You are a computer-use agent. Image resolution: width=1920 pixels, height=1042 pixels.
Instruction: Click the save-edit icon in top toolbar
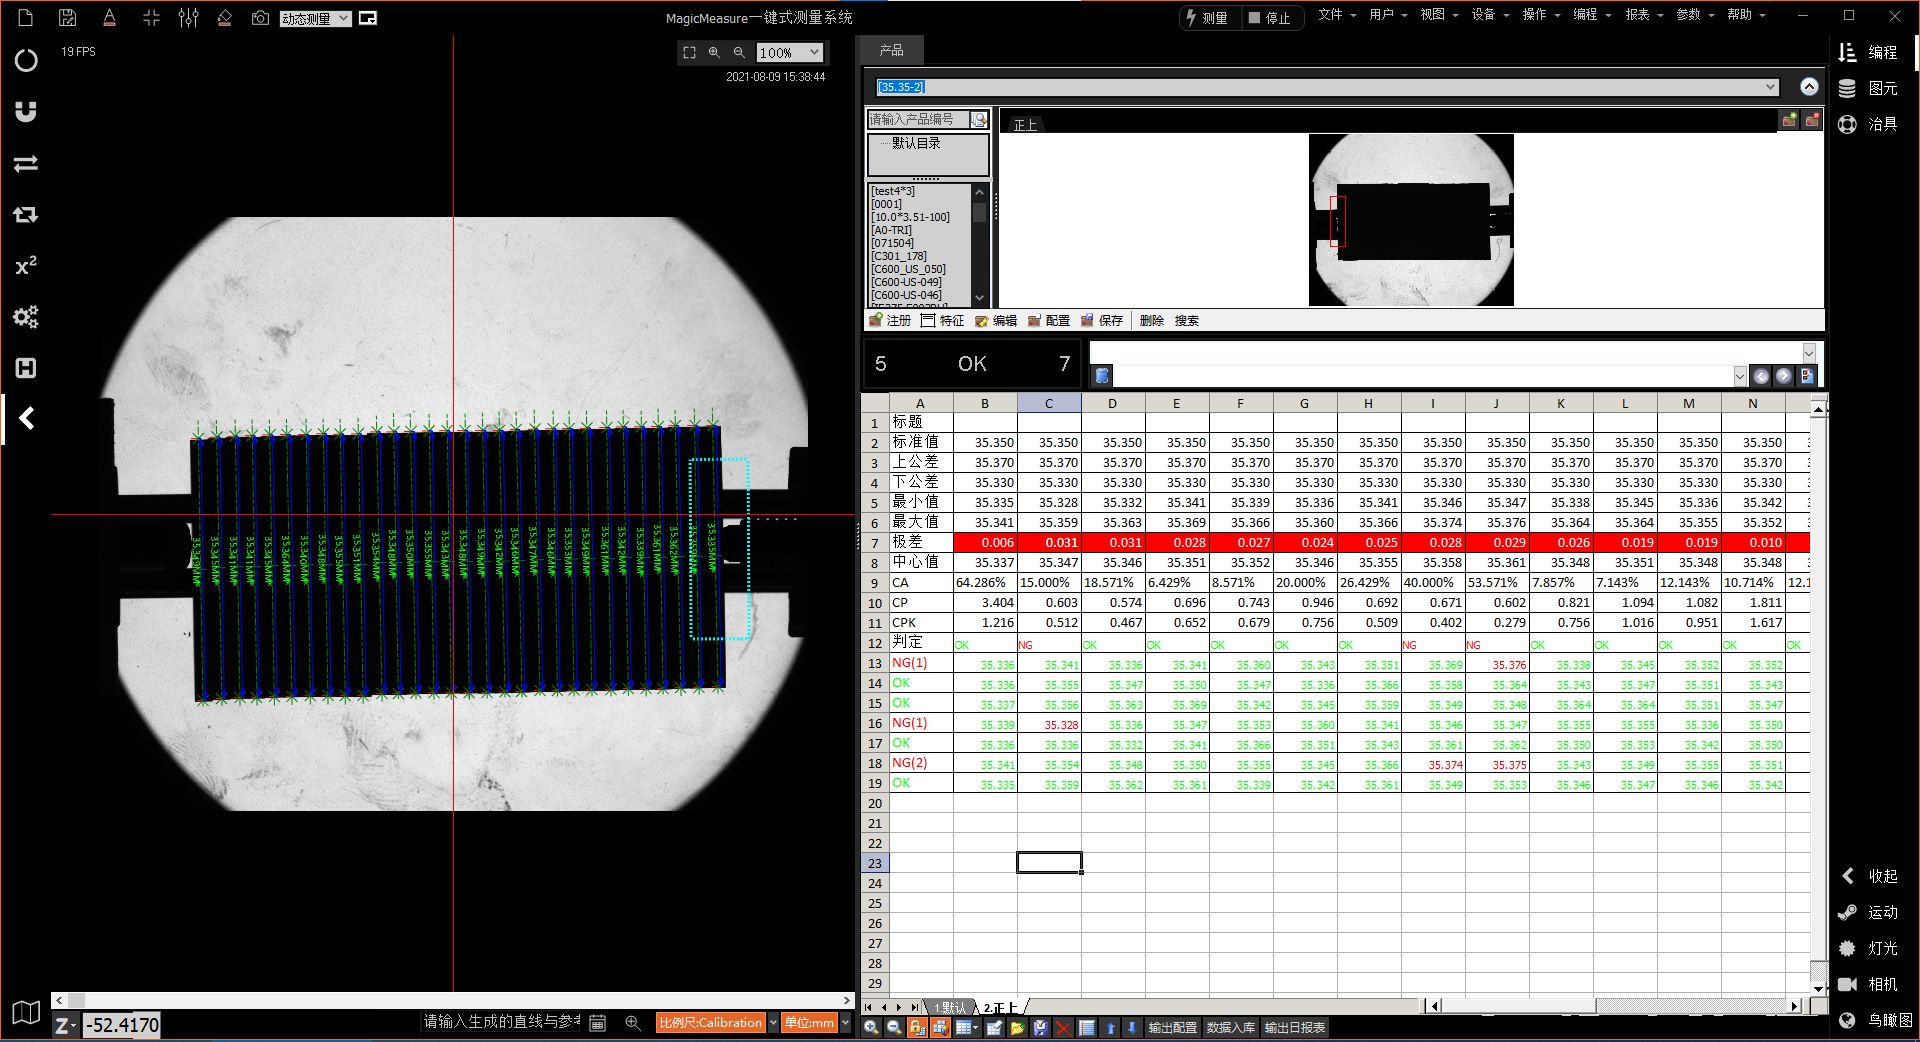67,17
